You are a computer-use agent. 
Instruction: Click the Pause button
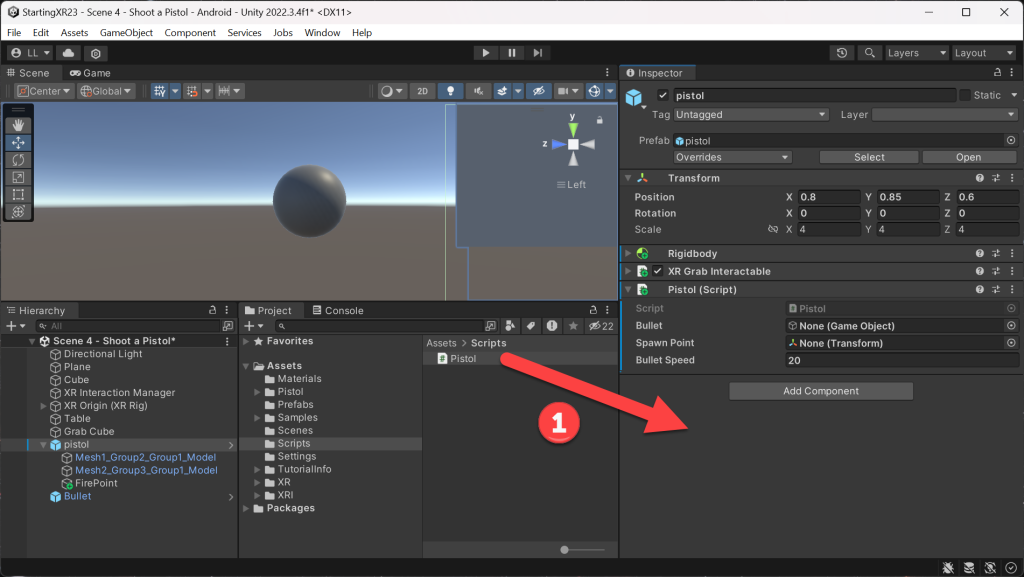pyautogui.click(x=511, y=53)
